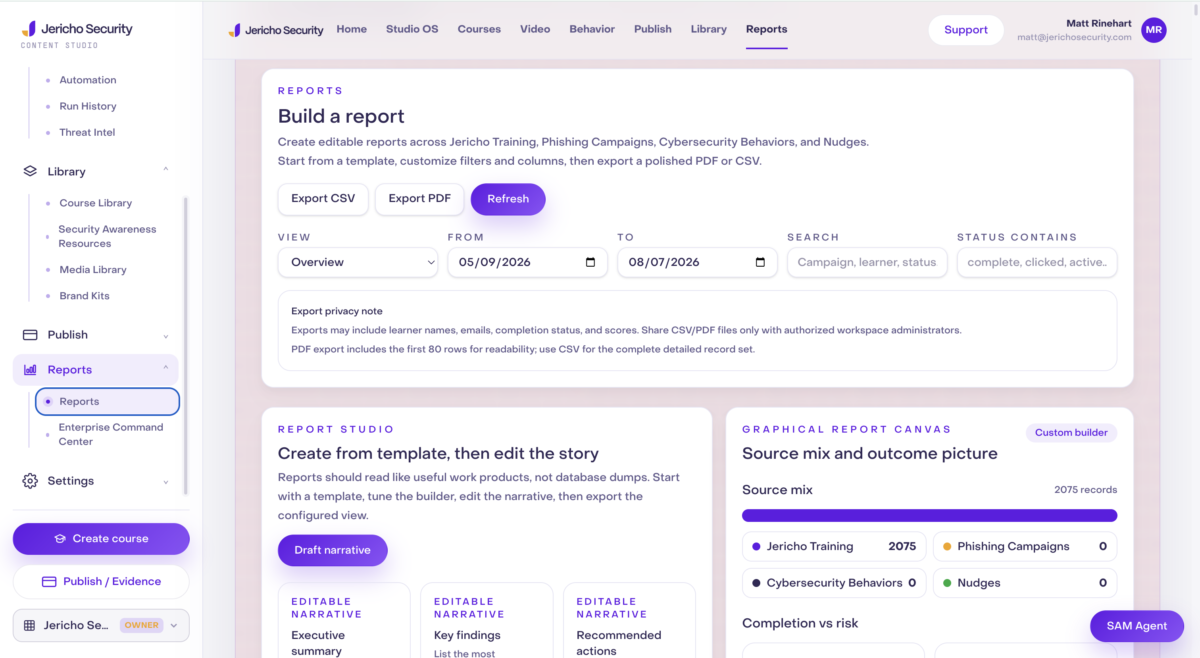The height and width of the screenshot is (658, 1200).
Task: Expand the Publish section chevron
Action: (166, 336)
